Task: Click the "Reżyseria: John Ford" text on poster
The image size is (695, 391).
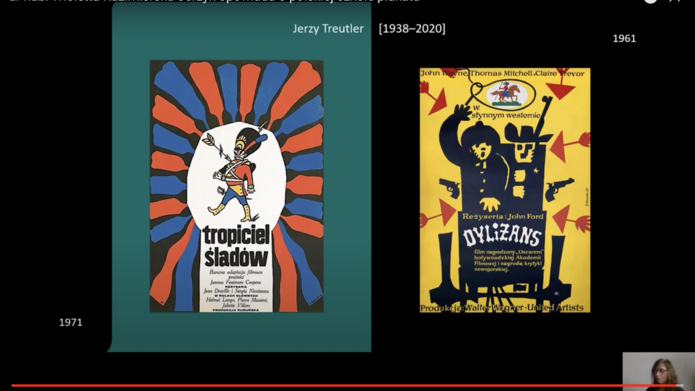Action: (503, 216)
